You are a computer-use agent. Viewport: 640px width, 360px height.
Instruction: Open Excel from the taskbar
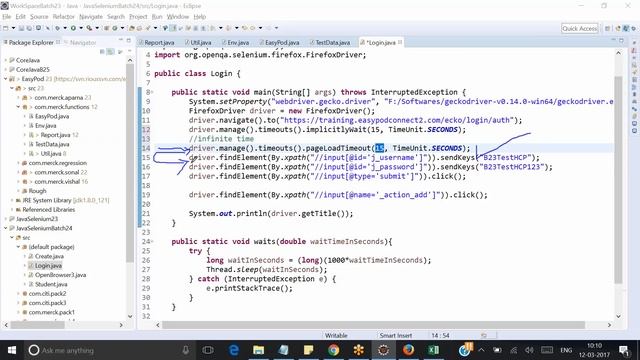click(433, 350)
